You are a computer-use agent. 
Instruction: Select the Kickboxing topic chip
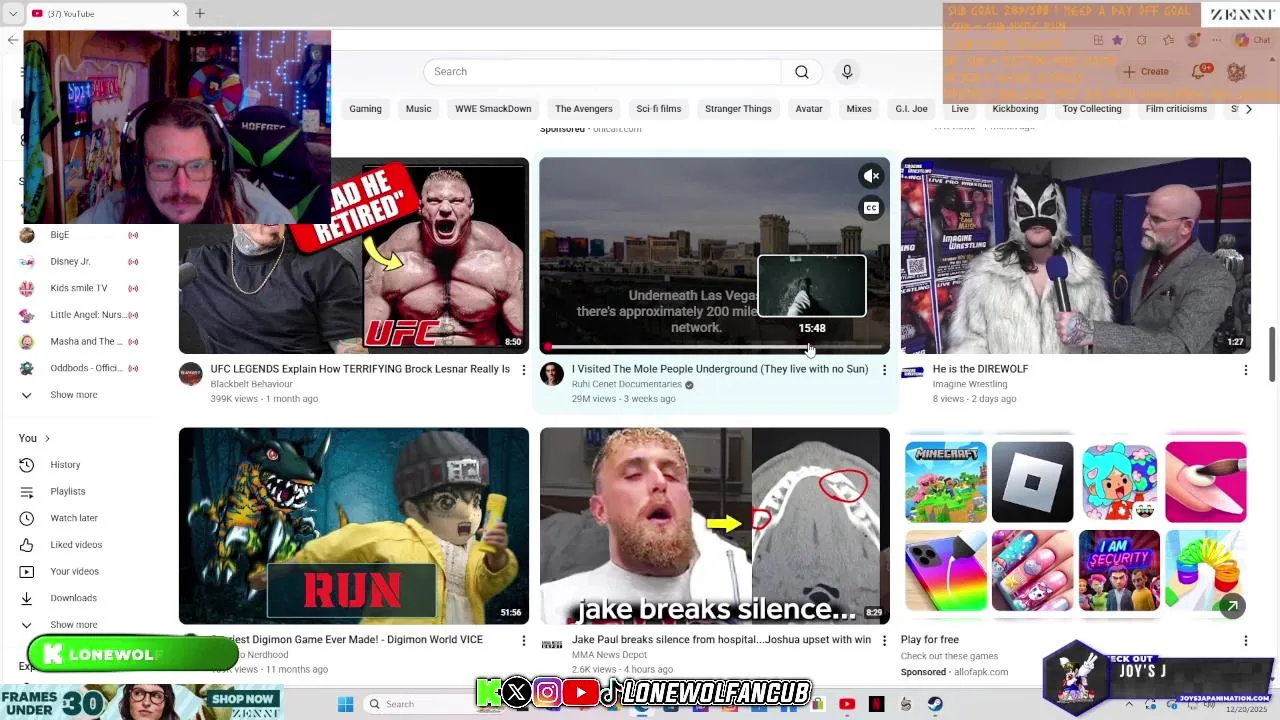(x=1015, y=109)
